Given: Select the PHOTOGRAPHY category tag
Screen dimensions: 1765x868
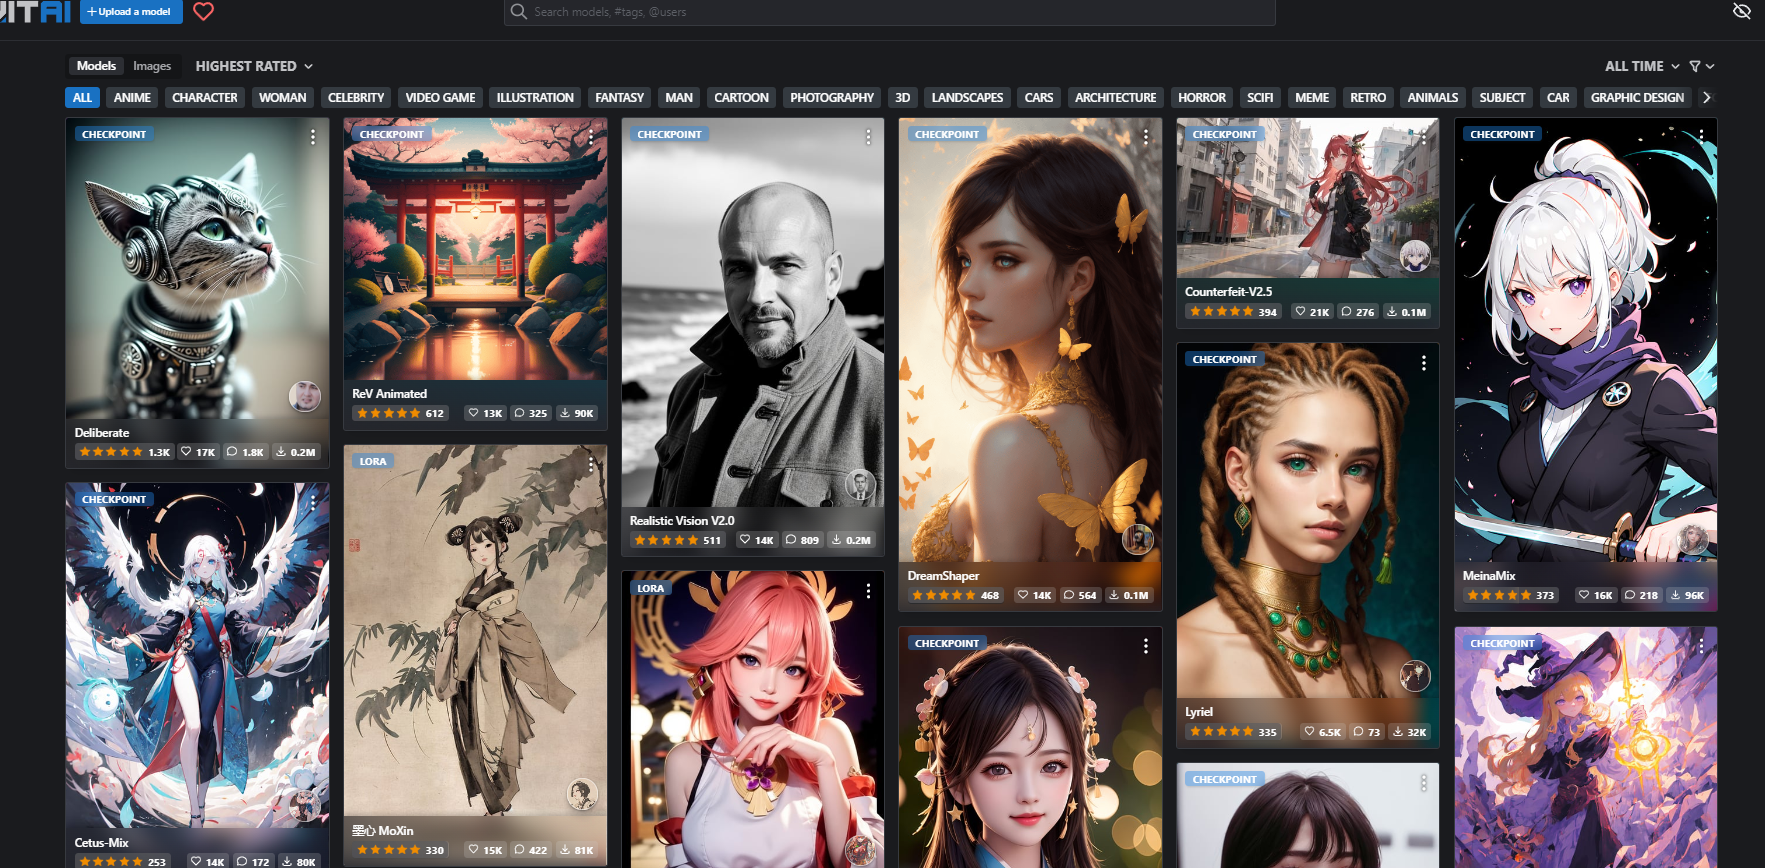Looking at the screenshot, I should (x=831, y=98).
